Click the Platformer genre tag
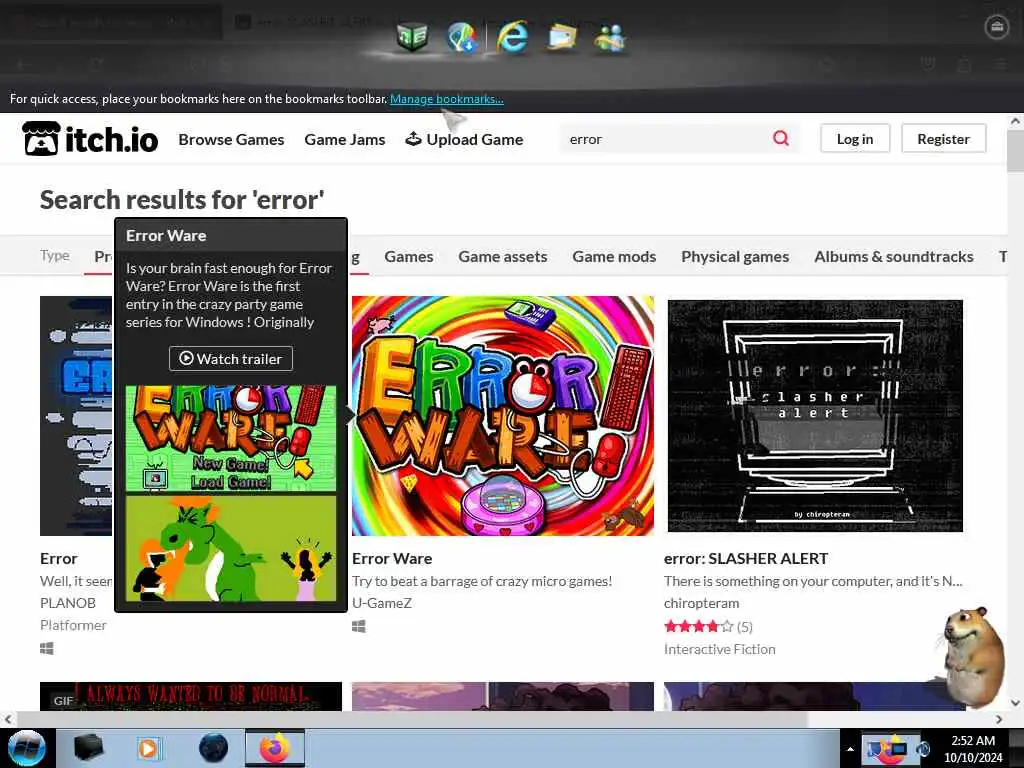The height and width of the screenshot is (768, 1024). point(73,625)
